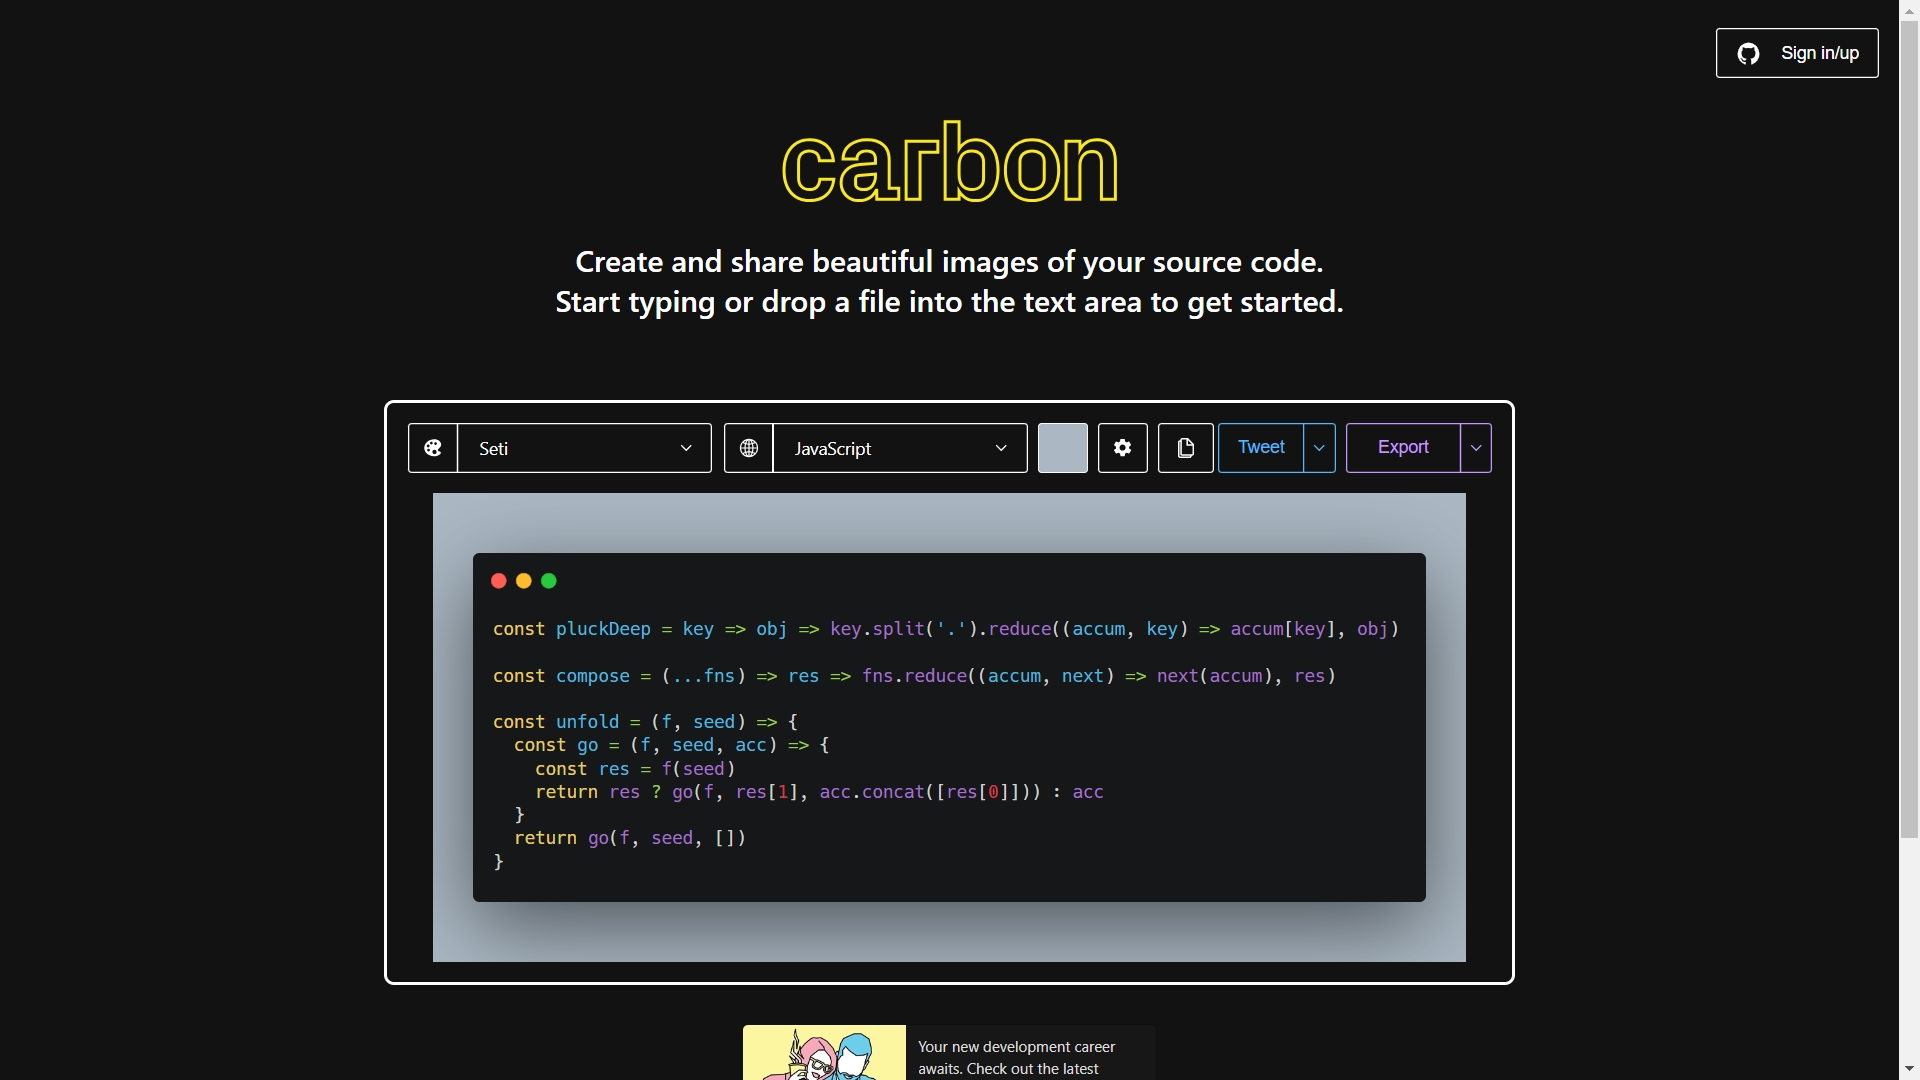Click the 'const pluckDeep' code line

point(945,629)
